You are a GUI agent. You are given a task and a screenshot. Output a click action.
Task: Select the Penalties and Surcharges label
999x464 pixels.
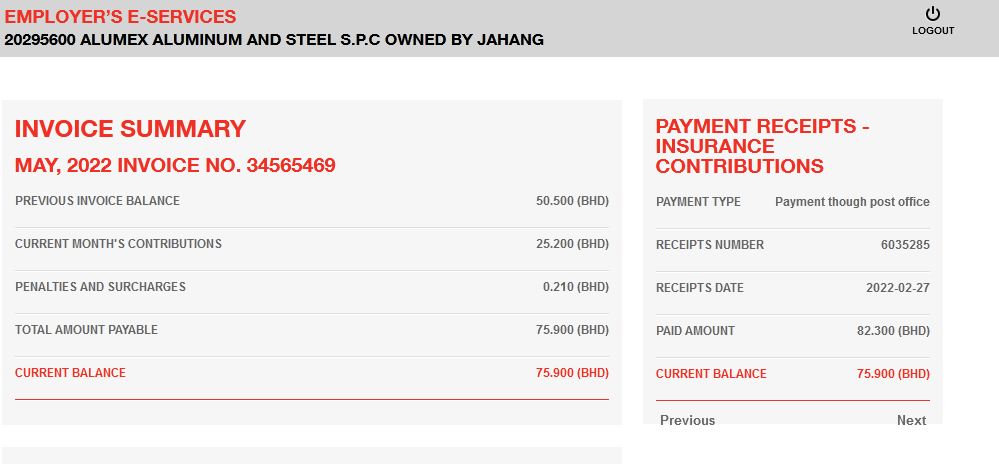(x=100, y=287)
